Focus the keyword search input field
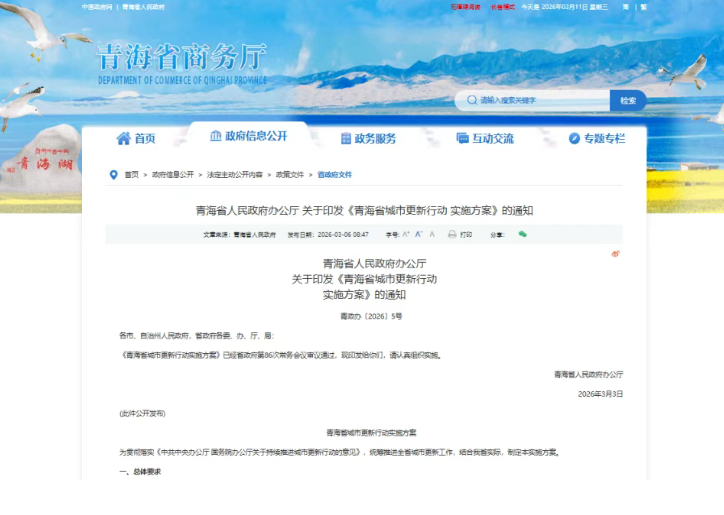This screenshot has height=515, width=724. click(x=540, y=100)
